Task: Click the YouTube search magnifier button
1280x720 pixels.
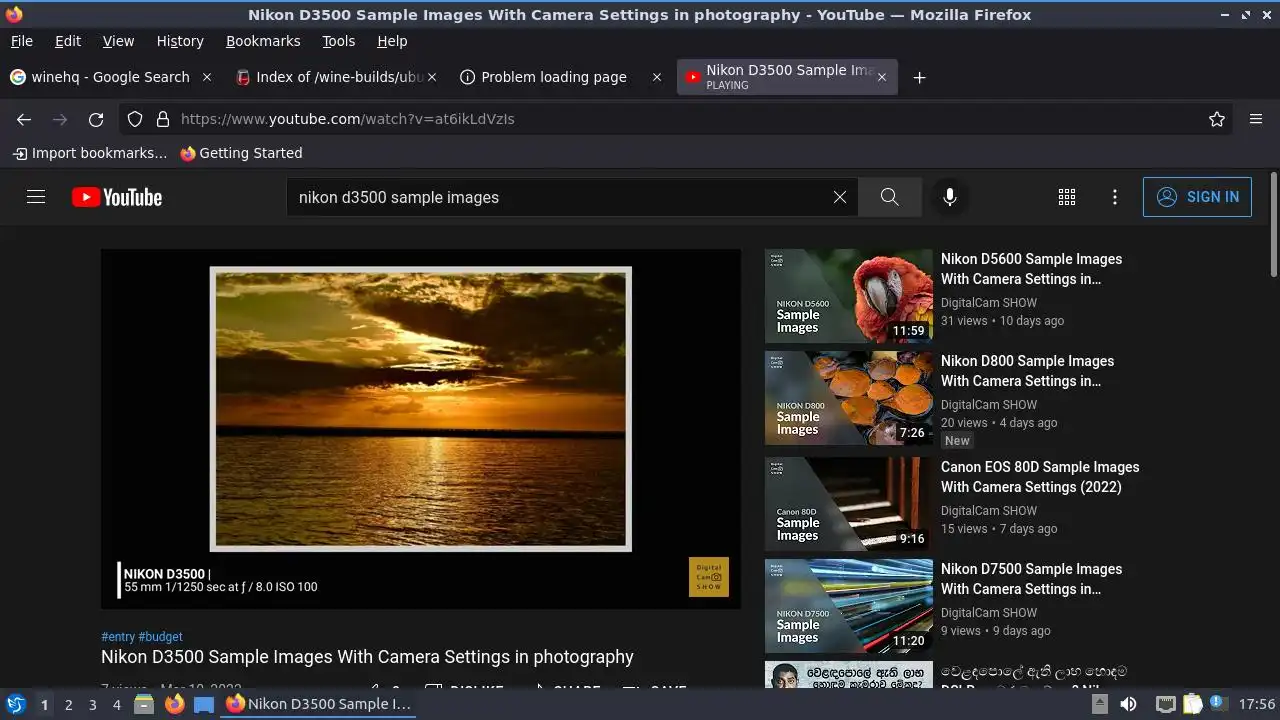Action: pyautogui.click(x=890, y=197)
